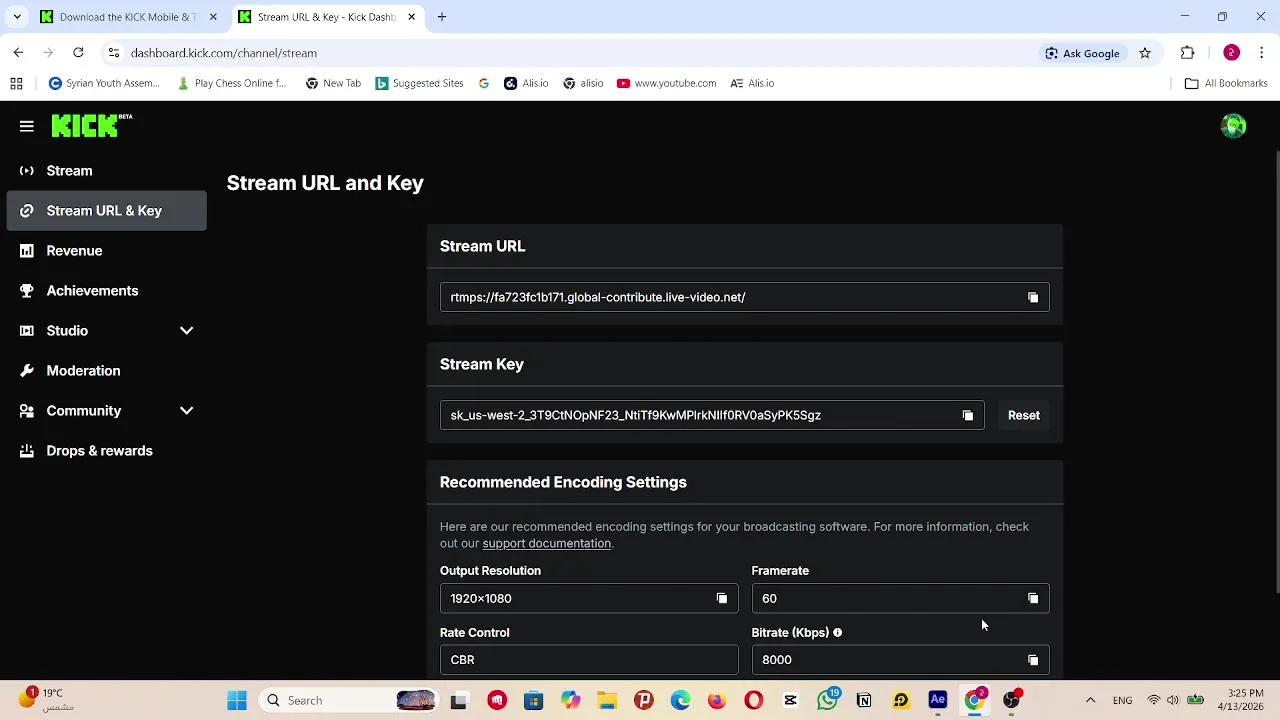
Task: Open the user avatar menu
Action: [x=1233, y=126]
